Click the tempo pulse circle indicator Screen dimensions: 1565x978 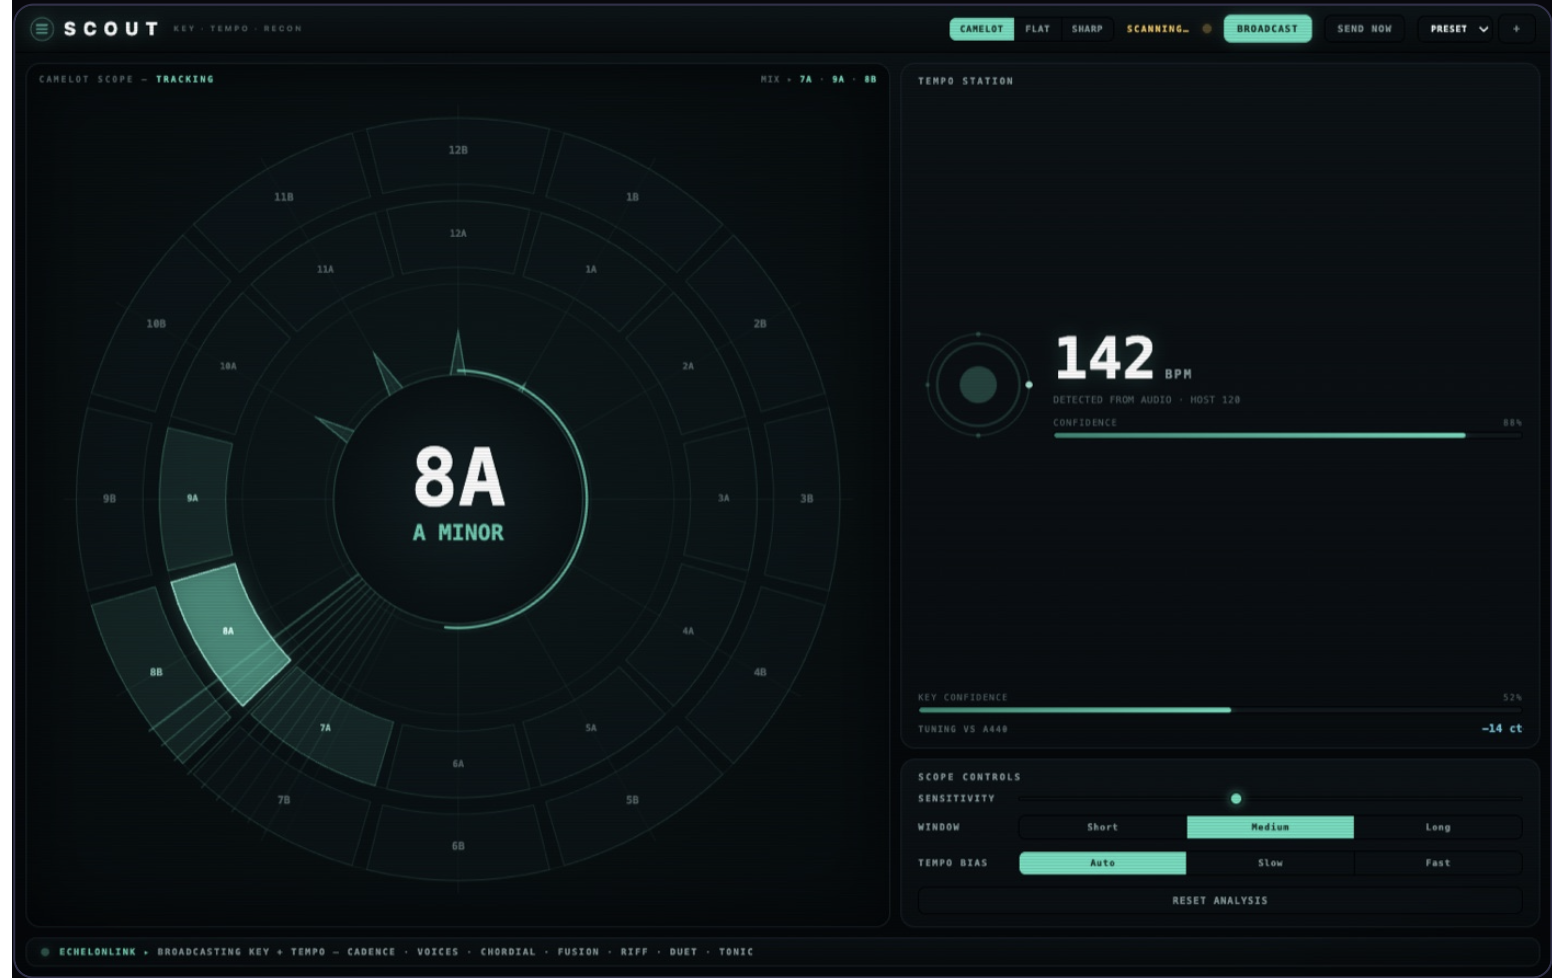[x=978, y=384]
